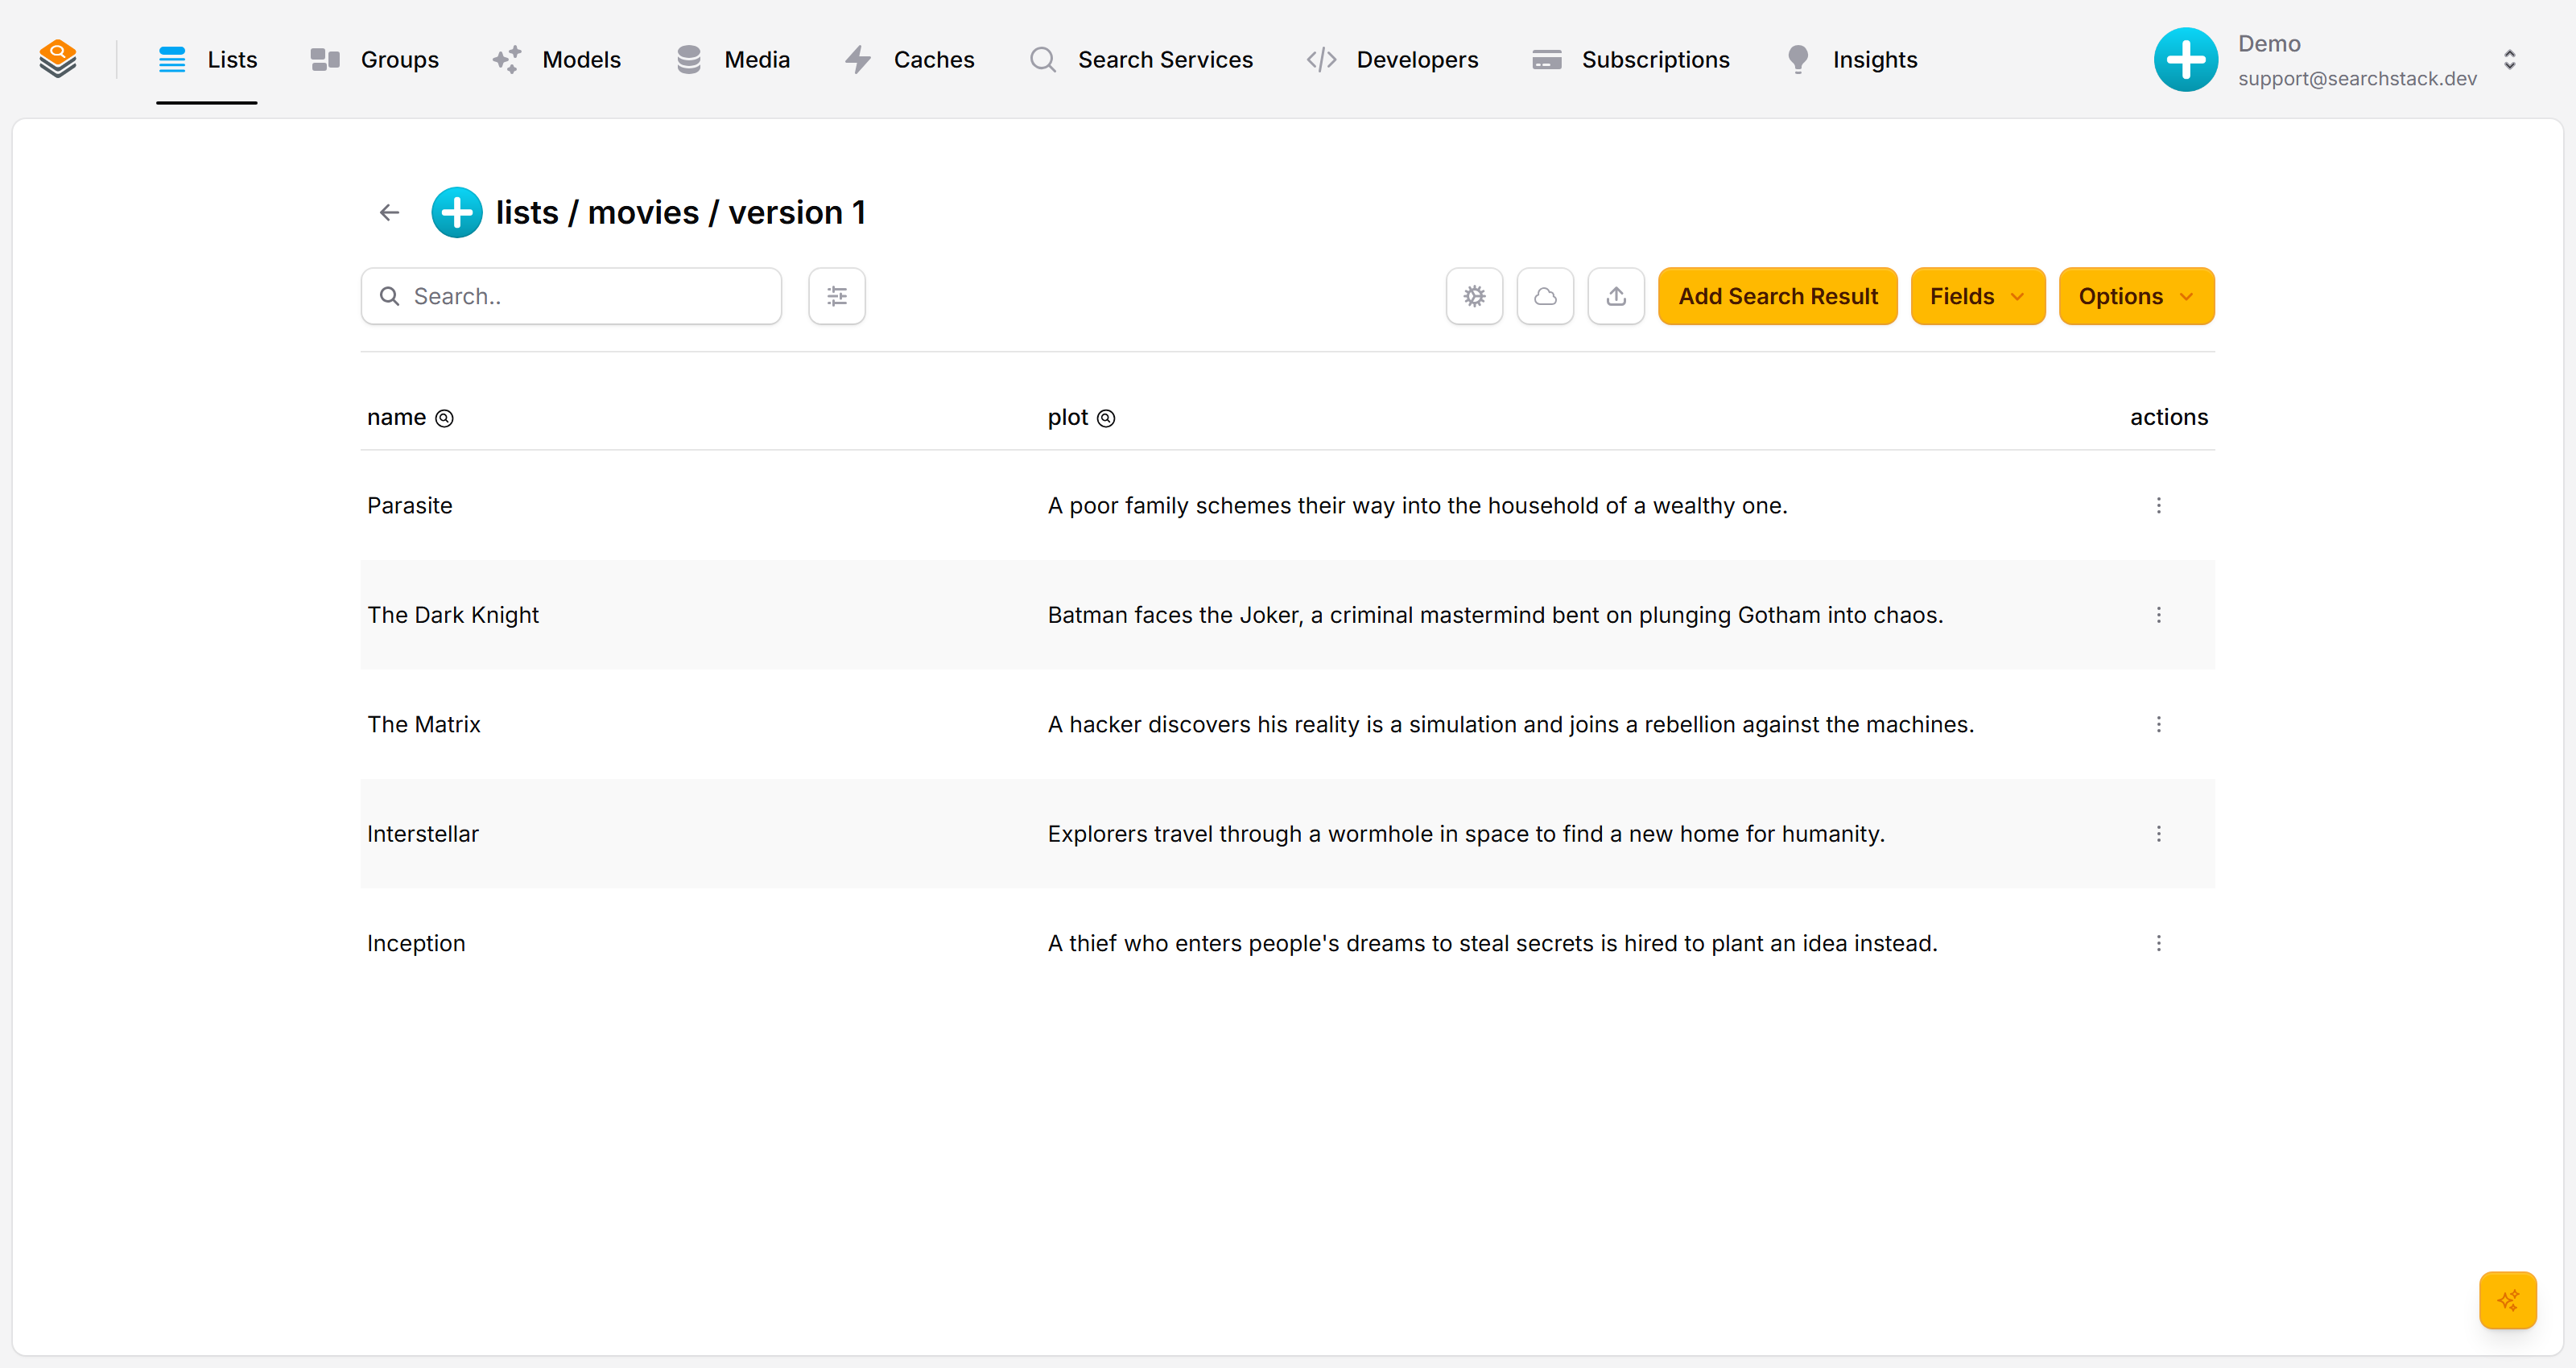Open actions menu for the Inception row
The height and width of the screenshot is (1368, 2576).
tap(2159, 943)
